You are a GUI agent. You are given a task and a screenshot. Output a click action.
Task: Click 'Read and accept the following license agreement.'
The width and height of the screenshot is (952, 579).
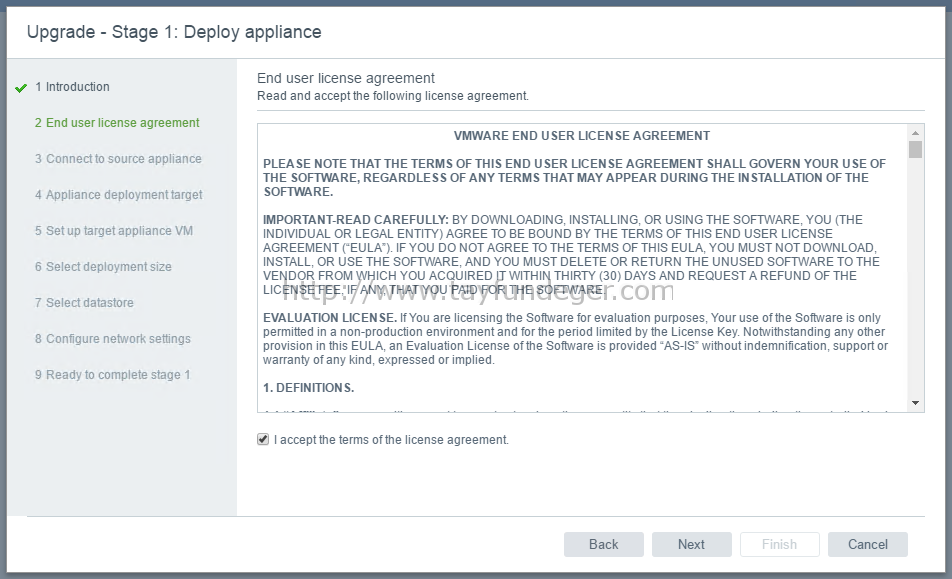coord(393,96)
